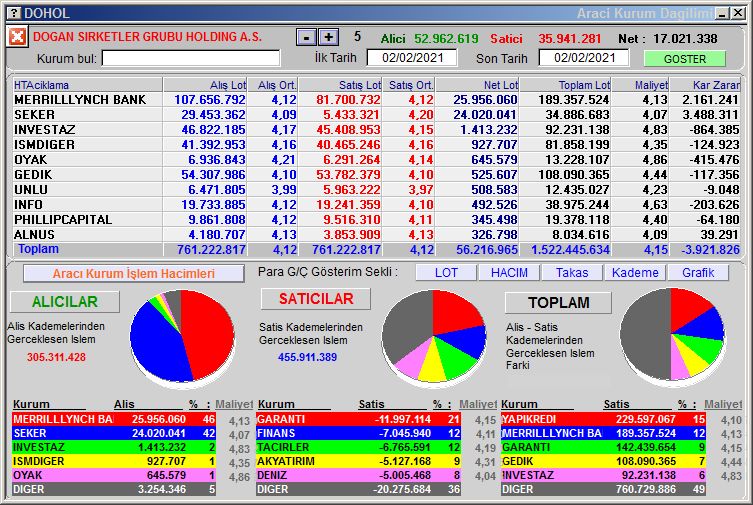Click the blue FINANS sellers legend row
The width and height of the screenshot is (753, 505).
point(359,433)
